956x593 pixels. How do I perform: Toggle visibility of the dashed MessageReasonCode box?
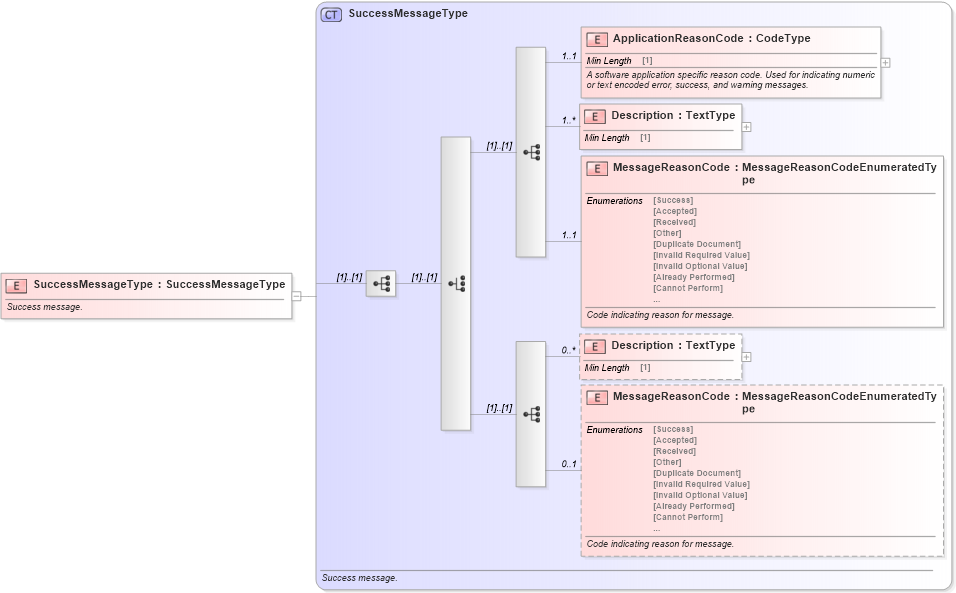[597, 397]
